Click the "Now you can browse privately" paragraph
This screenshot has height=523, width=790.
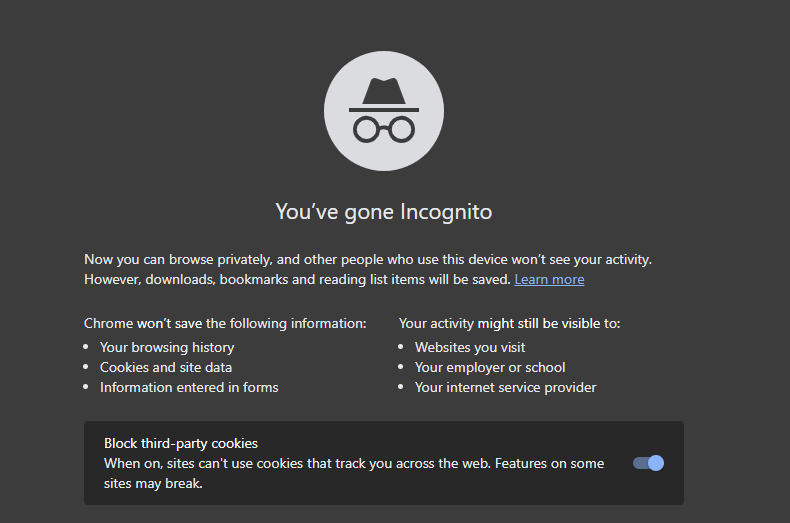(x=368, y=270)
